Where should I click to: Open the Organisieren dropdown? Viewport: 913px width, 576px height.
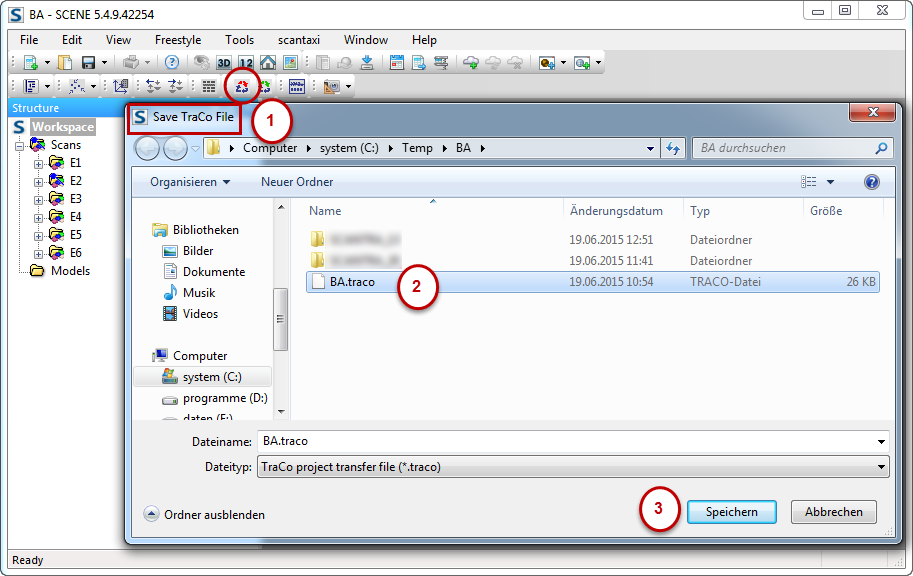tap(190, 182)
